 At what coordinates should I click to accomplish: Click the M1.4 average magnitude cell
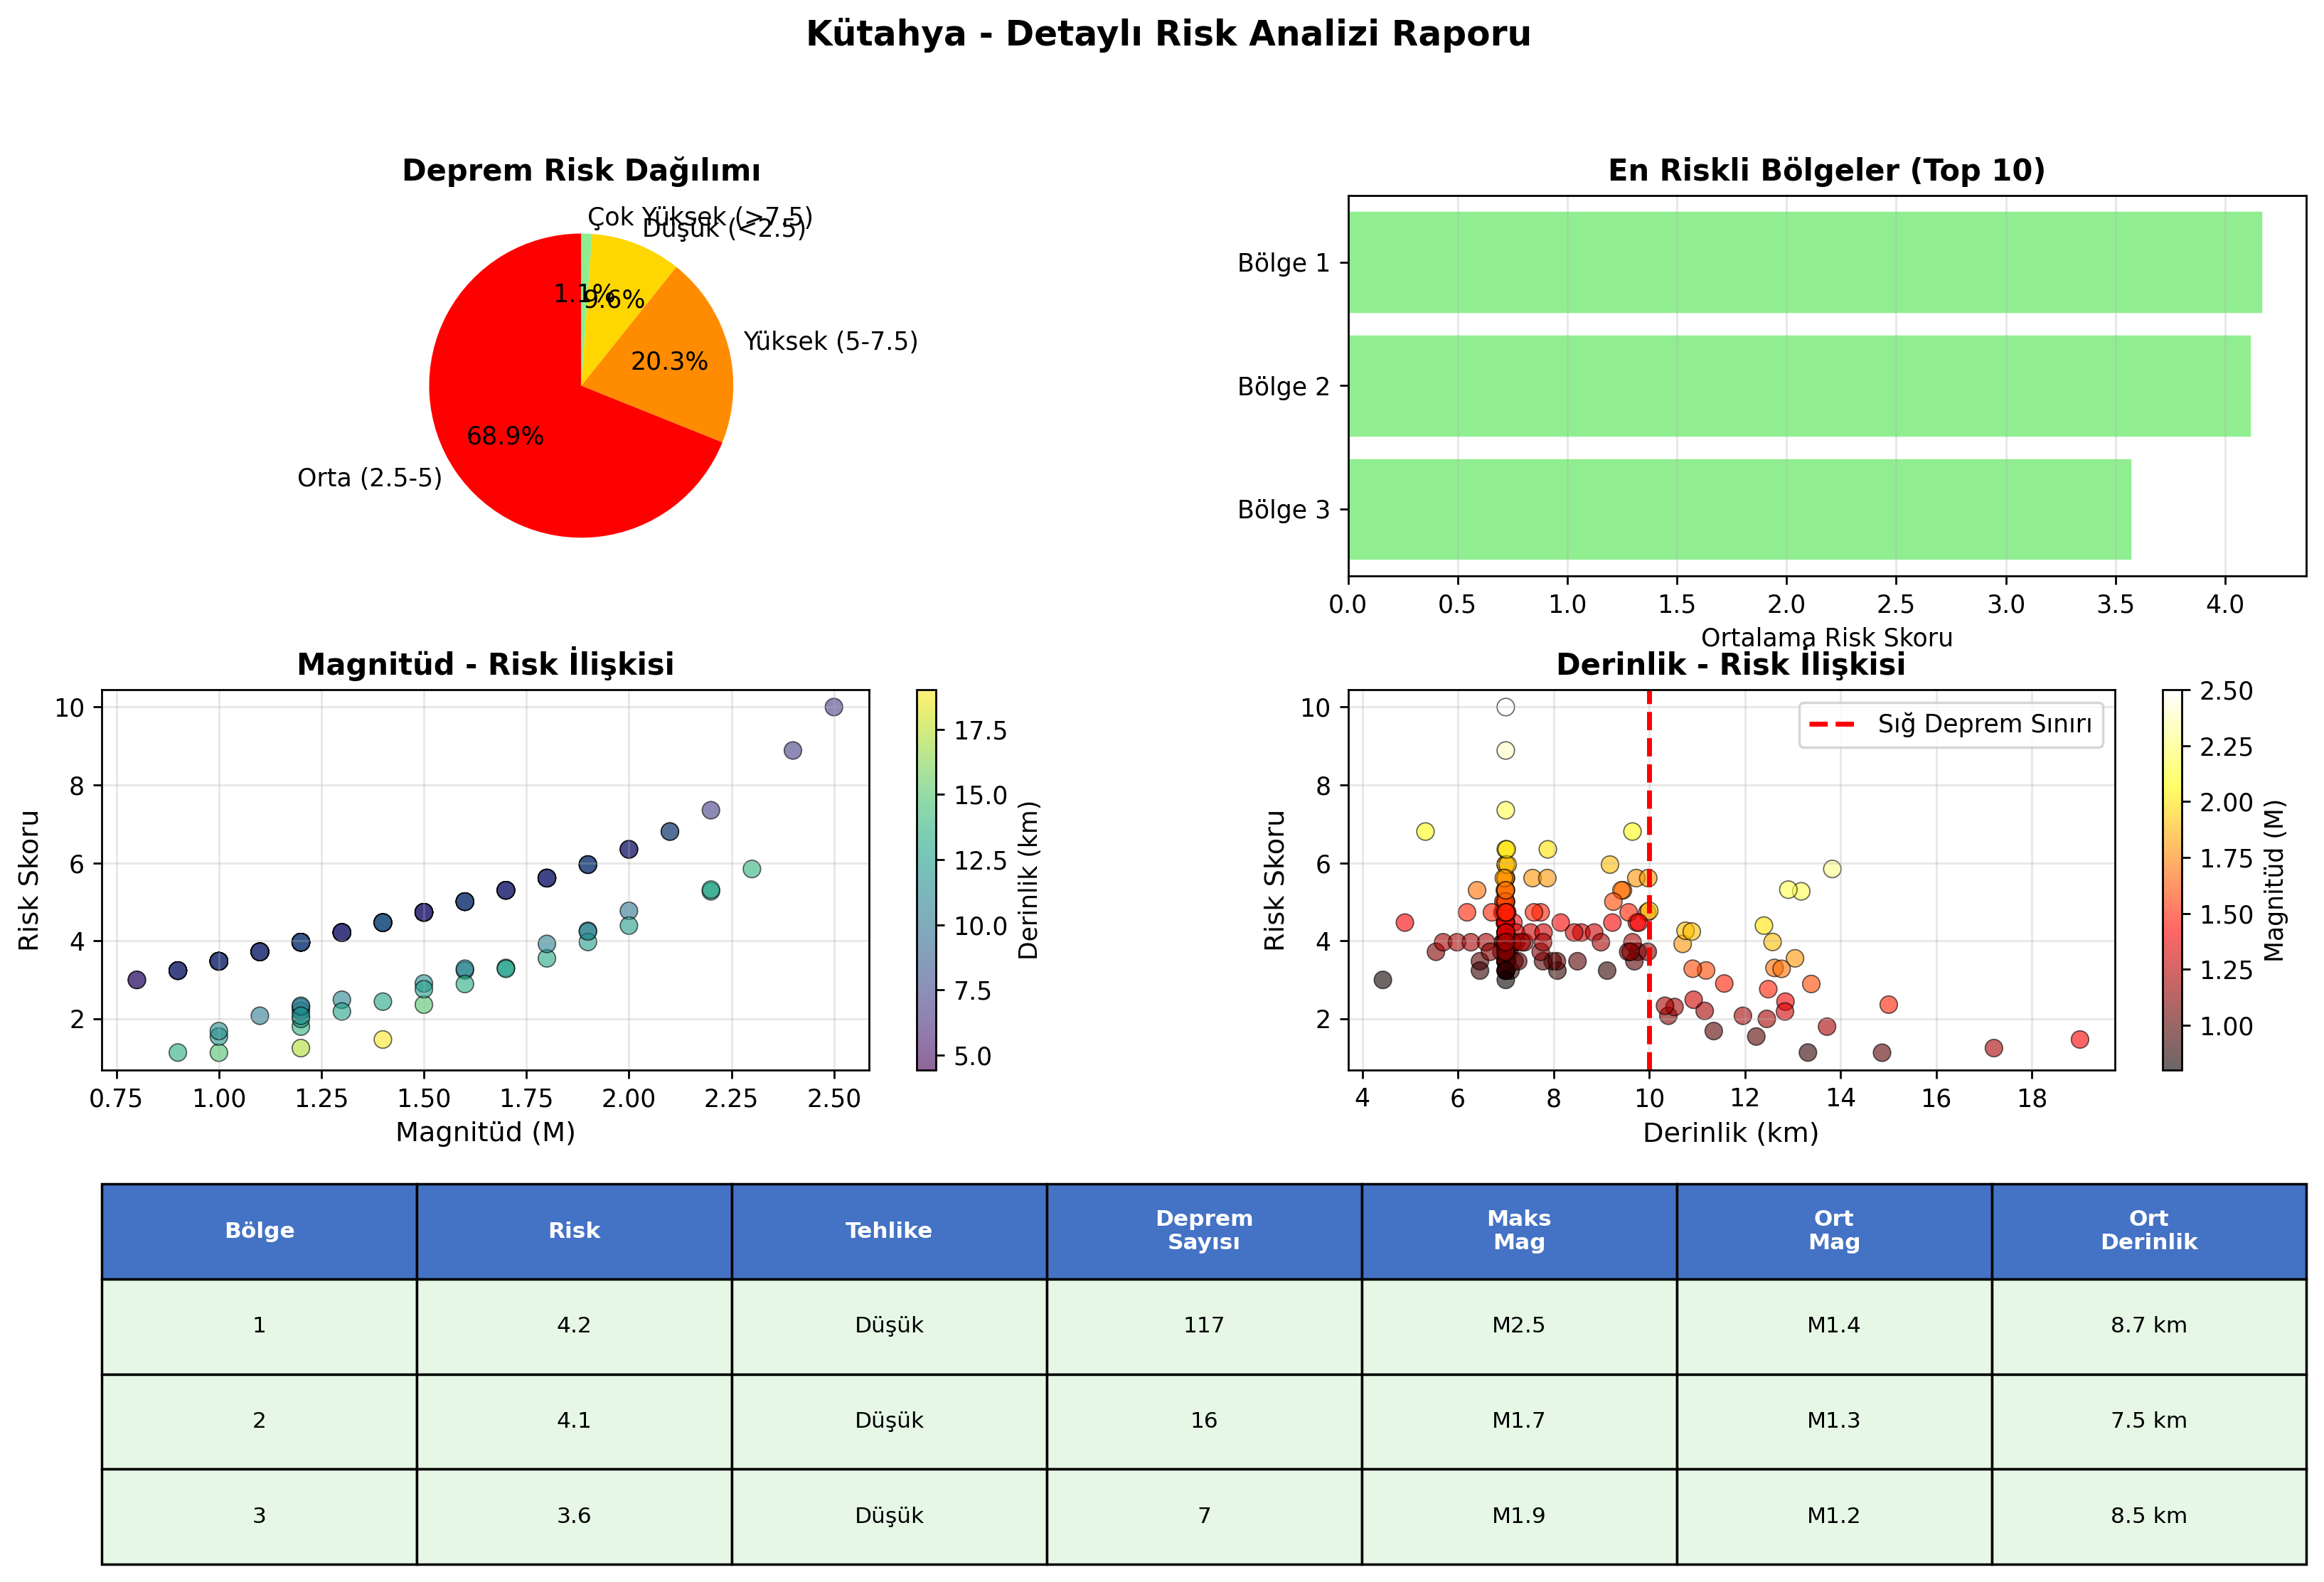click(1834, 1326)
